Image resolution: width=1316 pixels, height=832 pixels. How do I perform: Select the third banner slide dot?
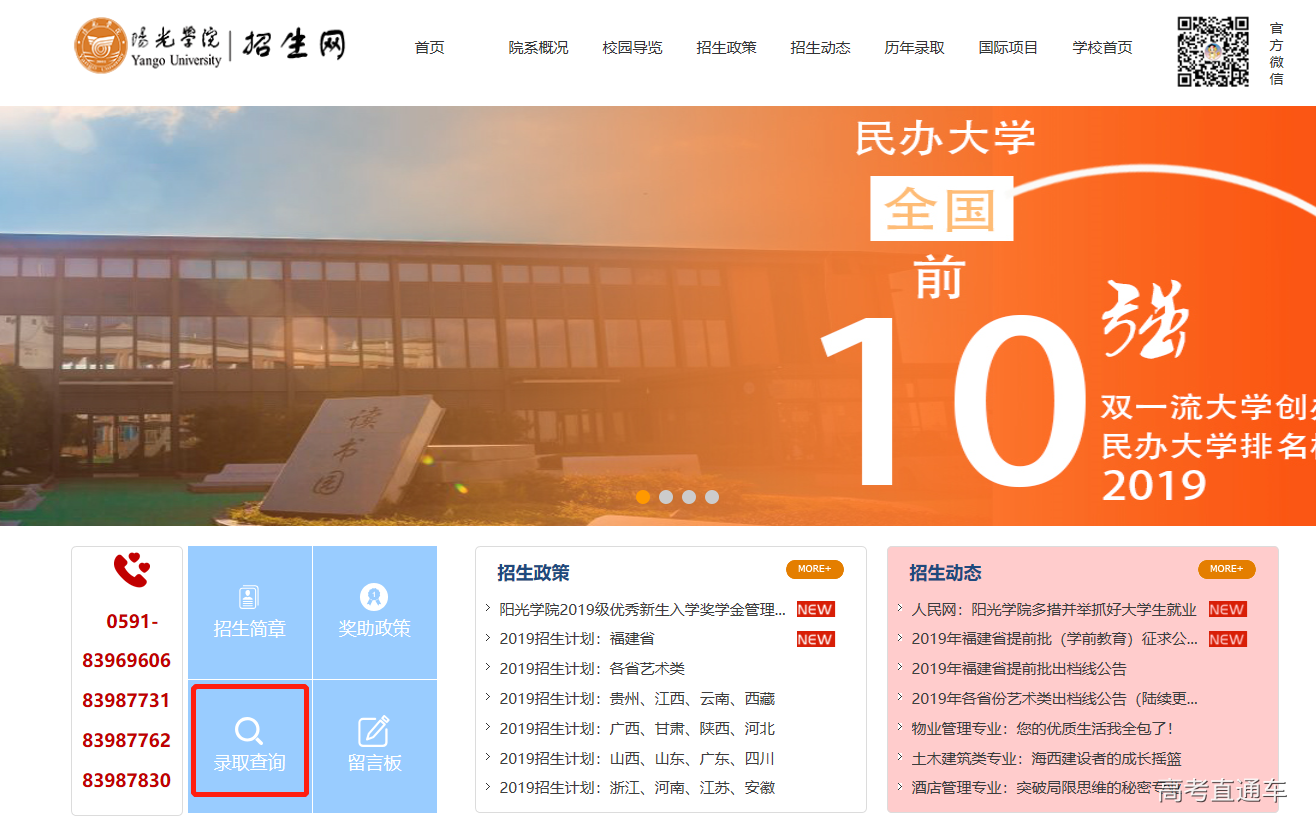[689, 497]
